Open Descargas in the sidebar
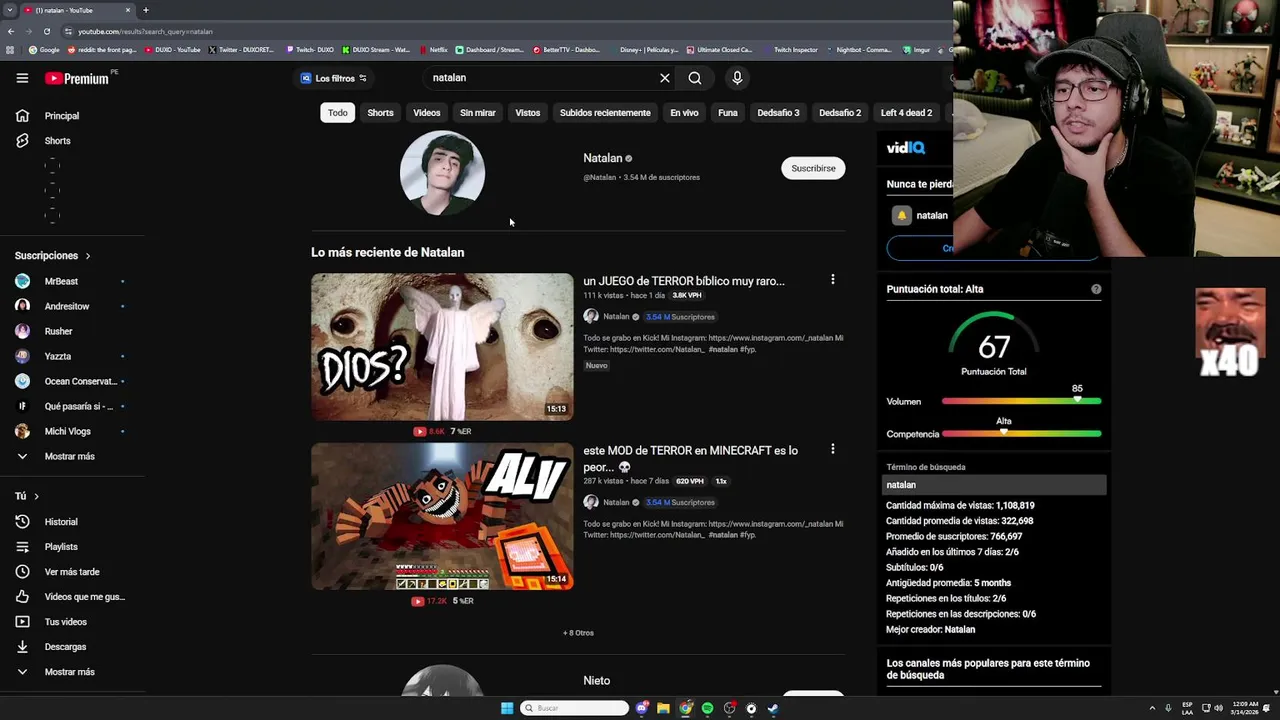 coord(65,647)
